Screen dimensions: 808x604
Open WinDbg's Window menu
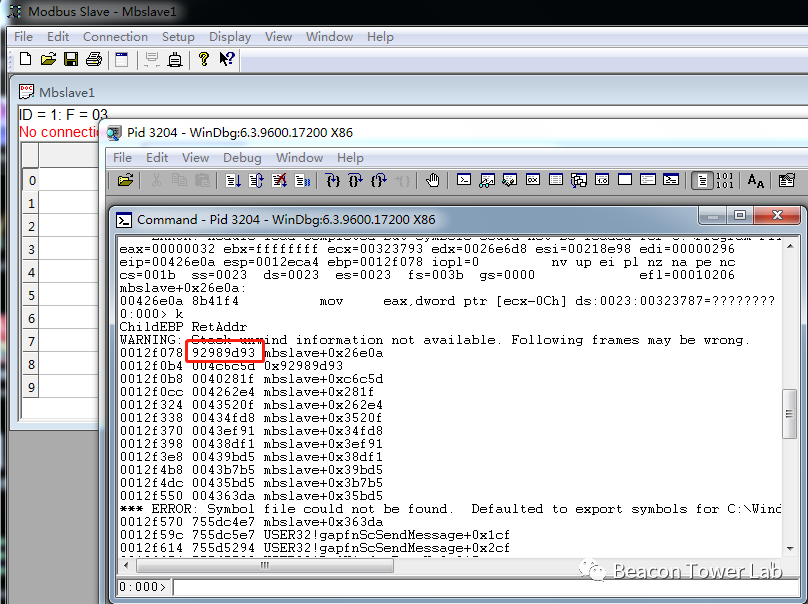pos(299,157)
